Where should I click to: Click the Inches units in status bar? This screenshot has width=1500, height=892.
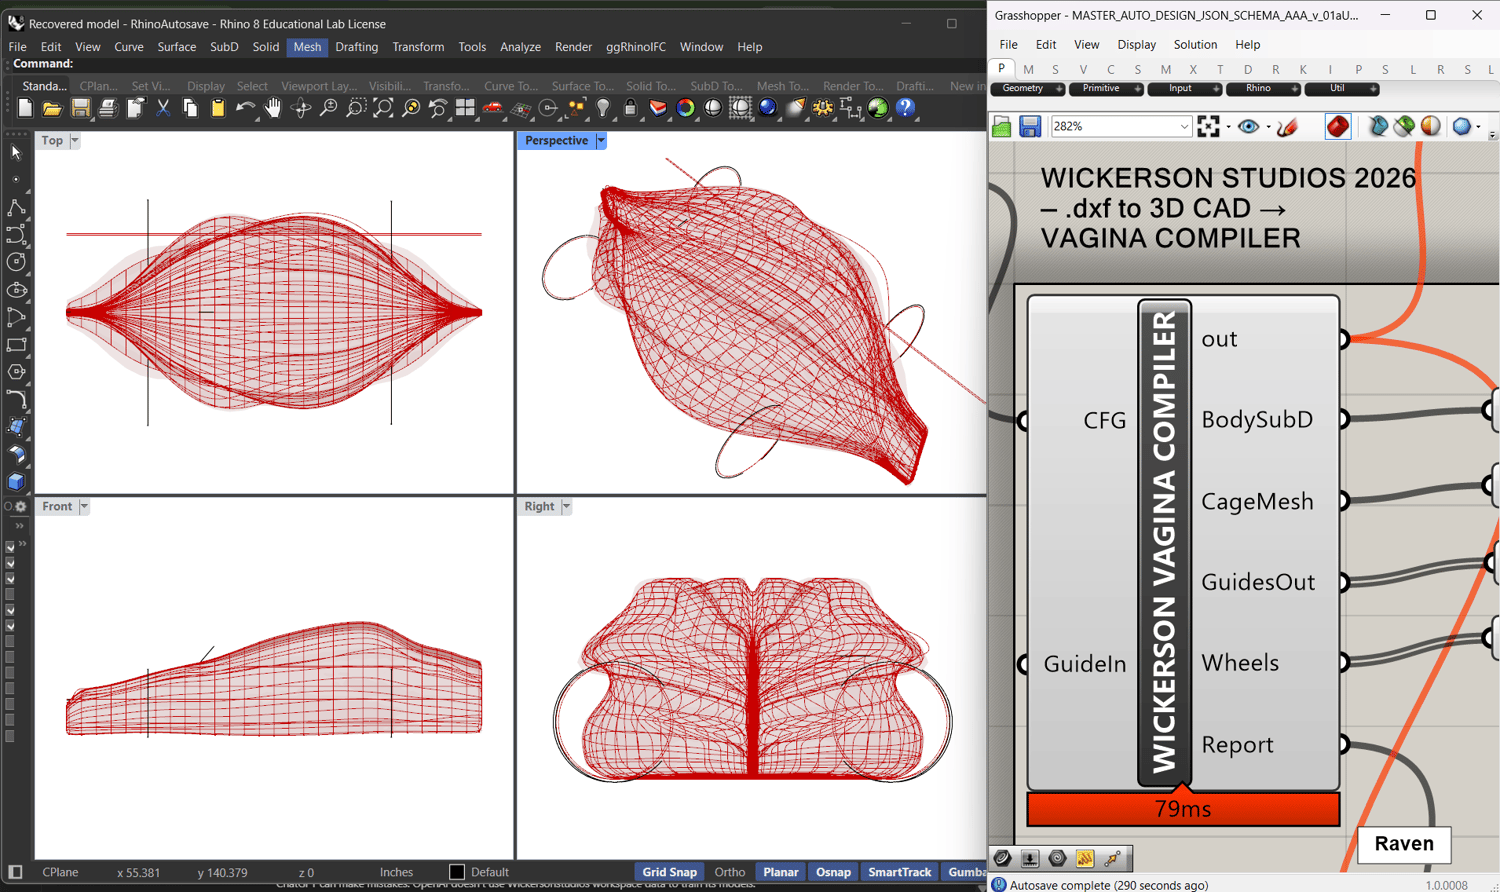[396, 872]
